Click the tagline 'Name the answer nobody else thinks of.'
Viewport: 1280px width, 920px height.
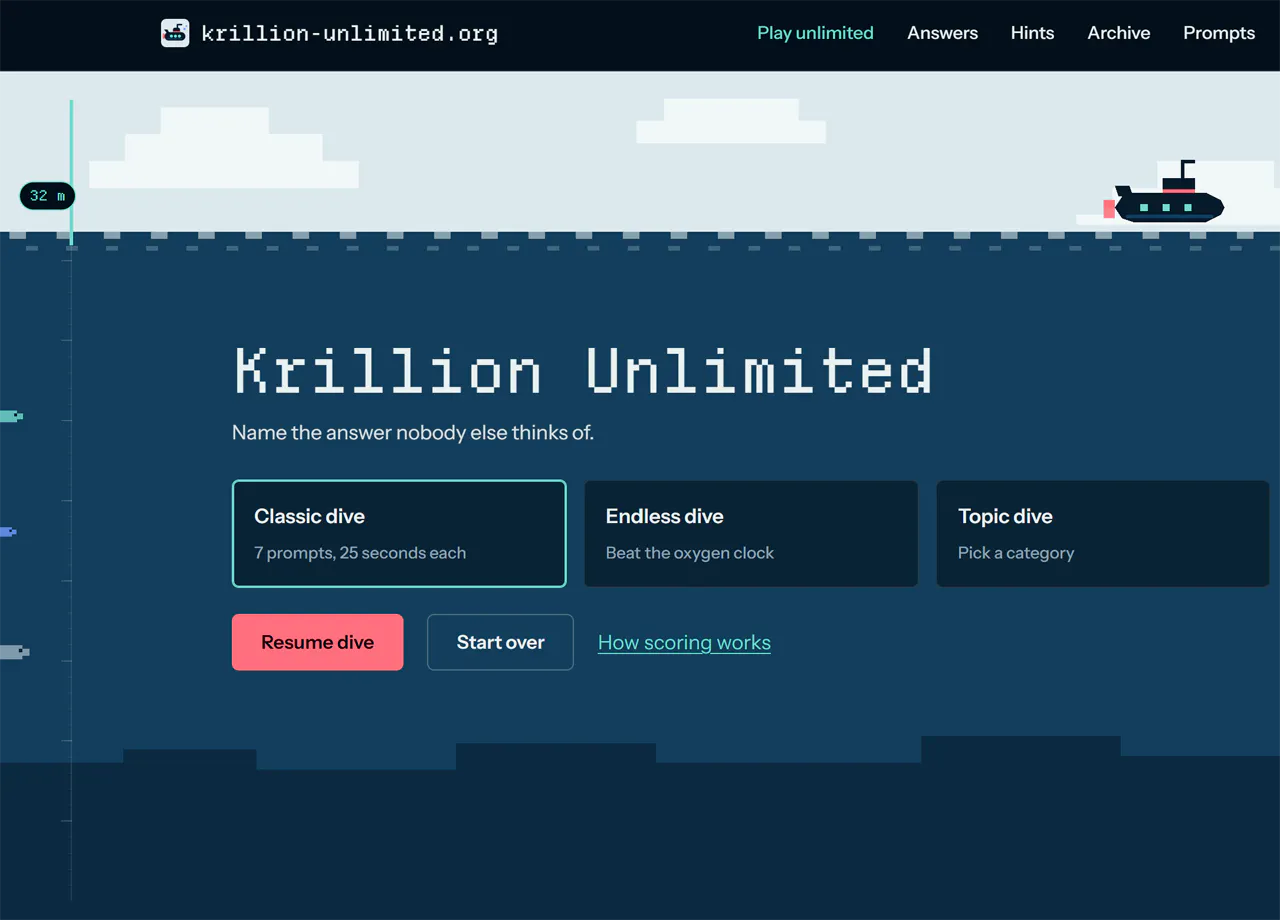[413, 433]
